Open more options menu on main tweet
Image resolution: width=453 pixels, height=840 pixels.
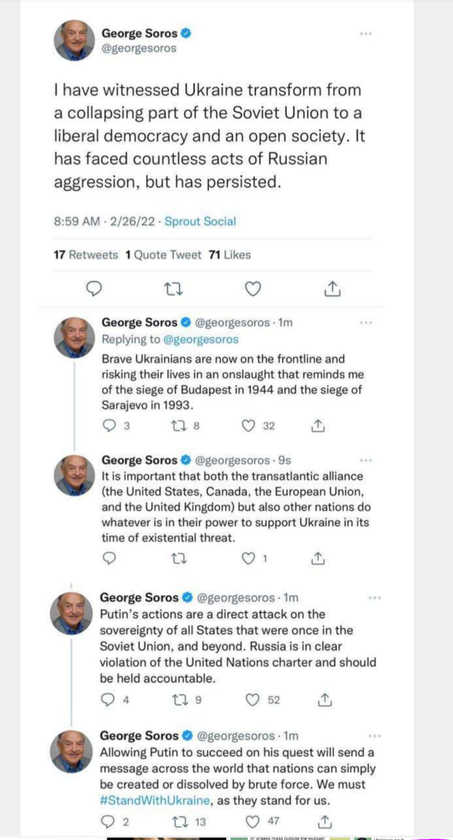coord(365,34)
